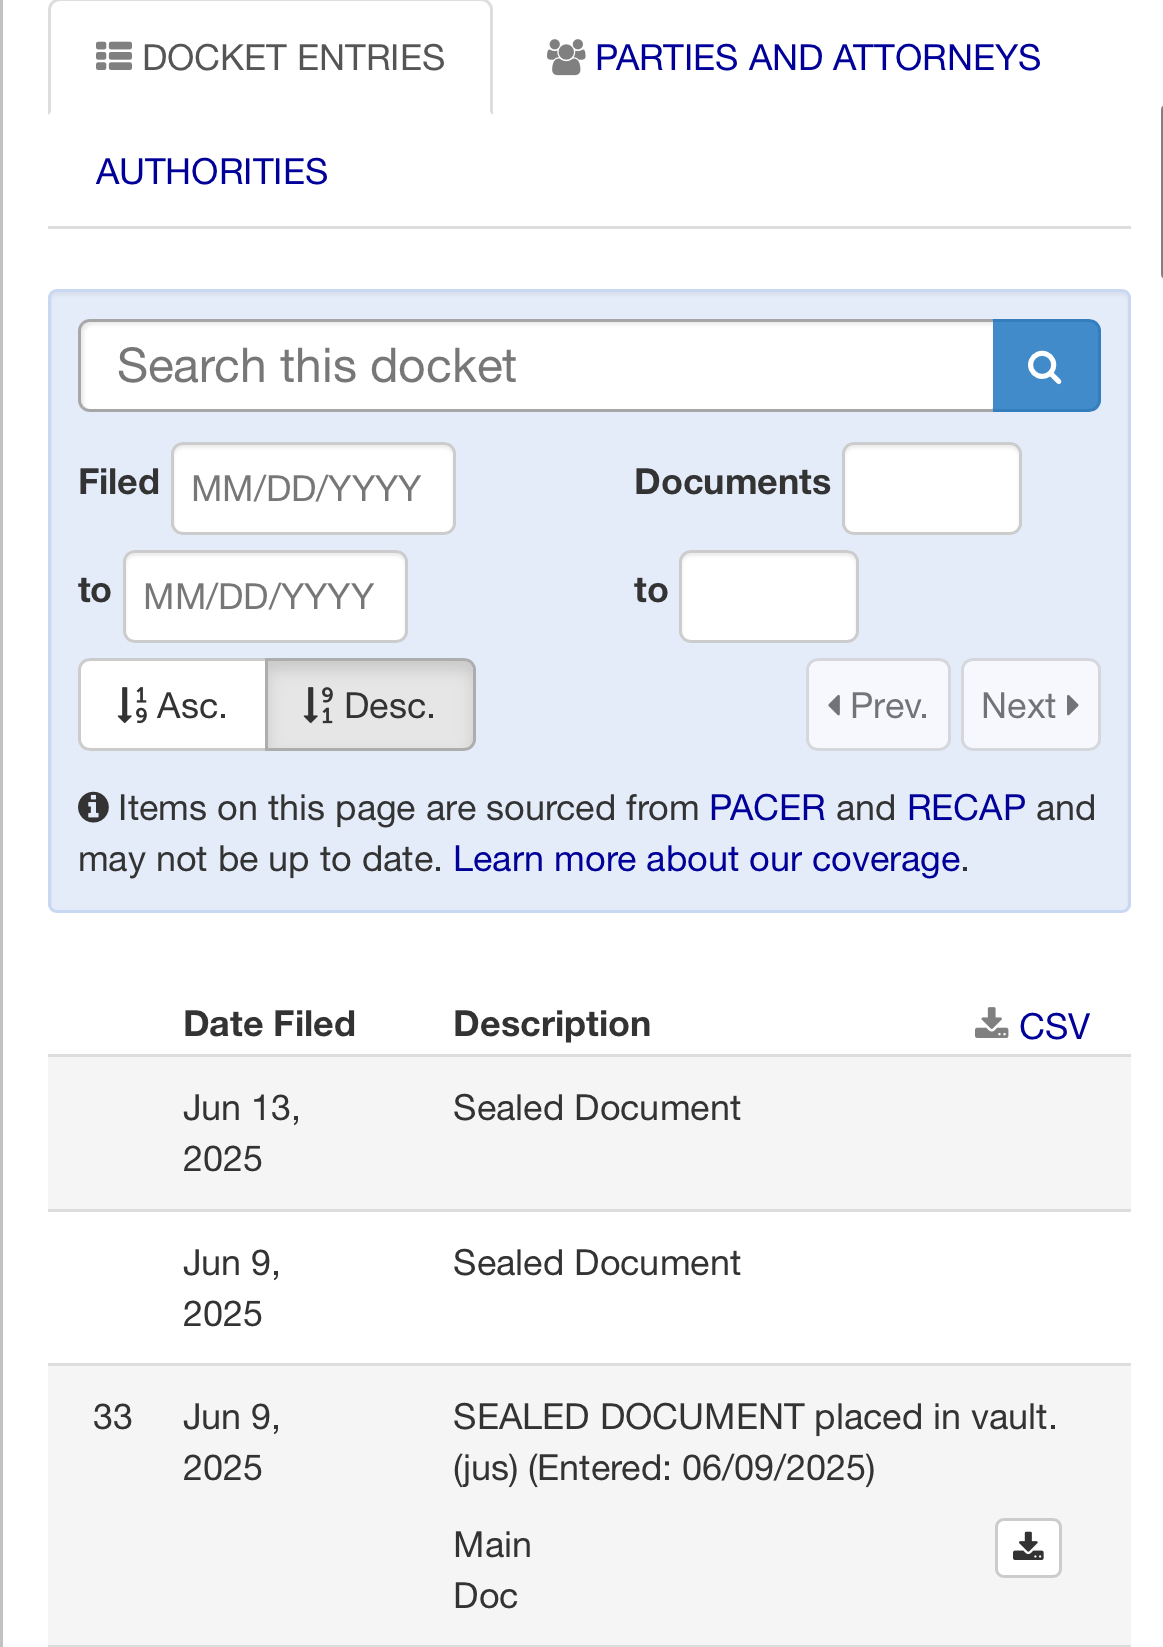This screenshot has width=1163, height=1647.
Task: Open the Authorities tab
Action: (x=212, y=172)
